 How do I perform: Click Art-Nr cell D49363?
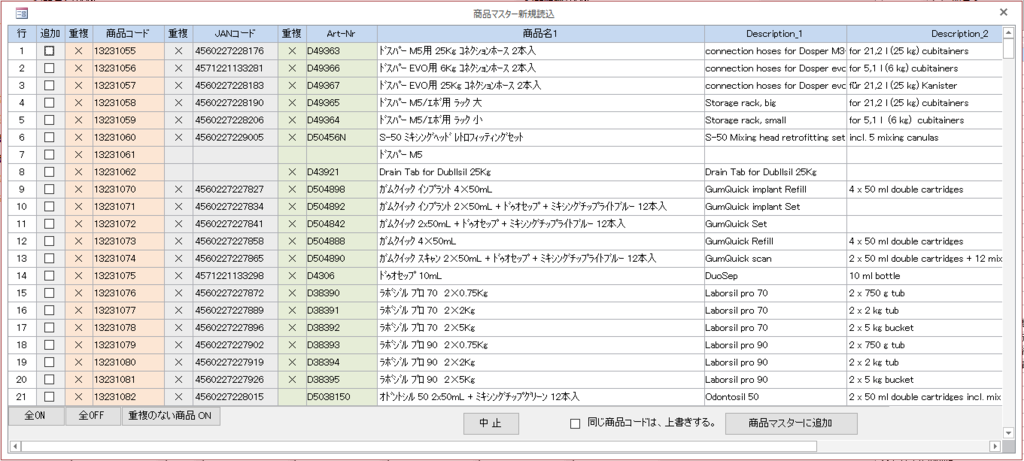[342, 51]
